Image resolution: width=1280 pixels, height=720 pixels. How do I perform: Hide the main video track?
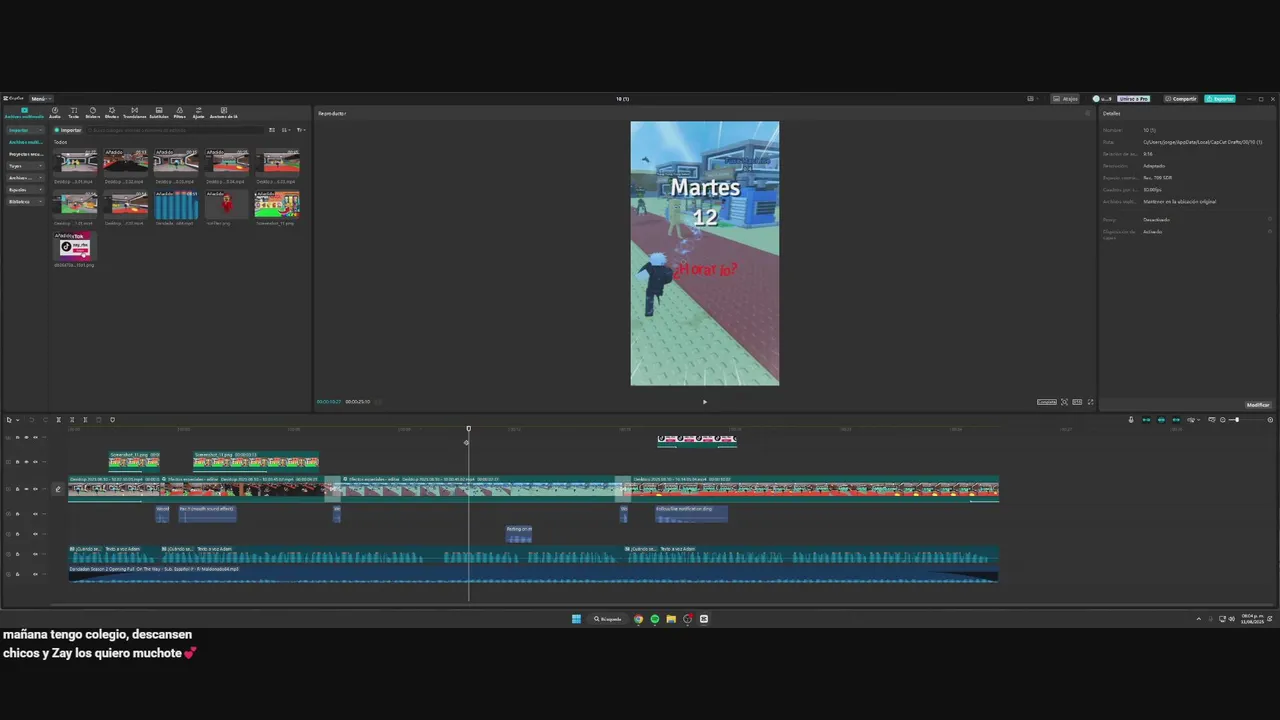pyautogui.click(x=26, y=489)
